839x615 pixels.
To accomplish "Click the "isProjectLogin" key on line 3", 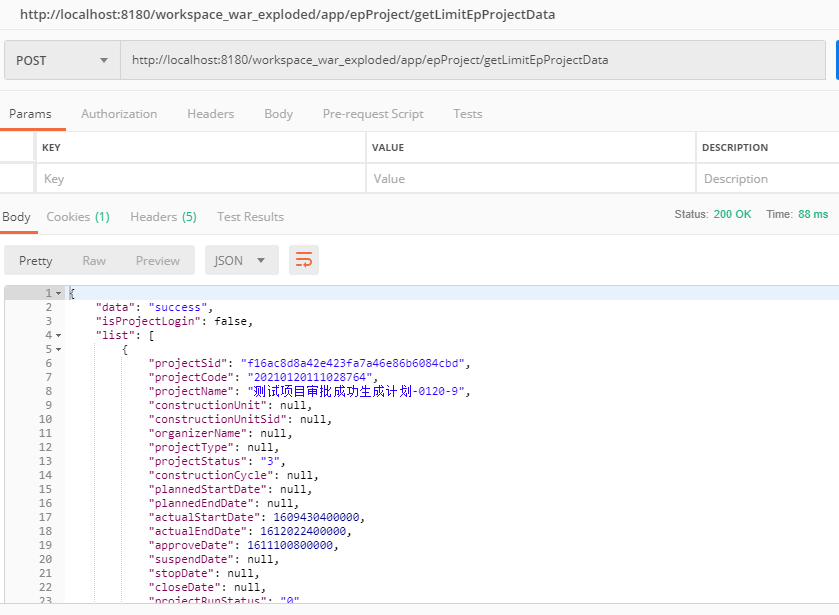I will point(148,321).
